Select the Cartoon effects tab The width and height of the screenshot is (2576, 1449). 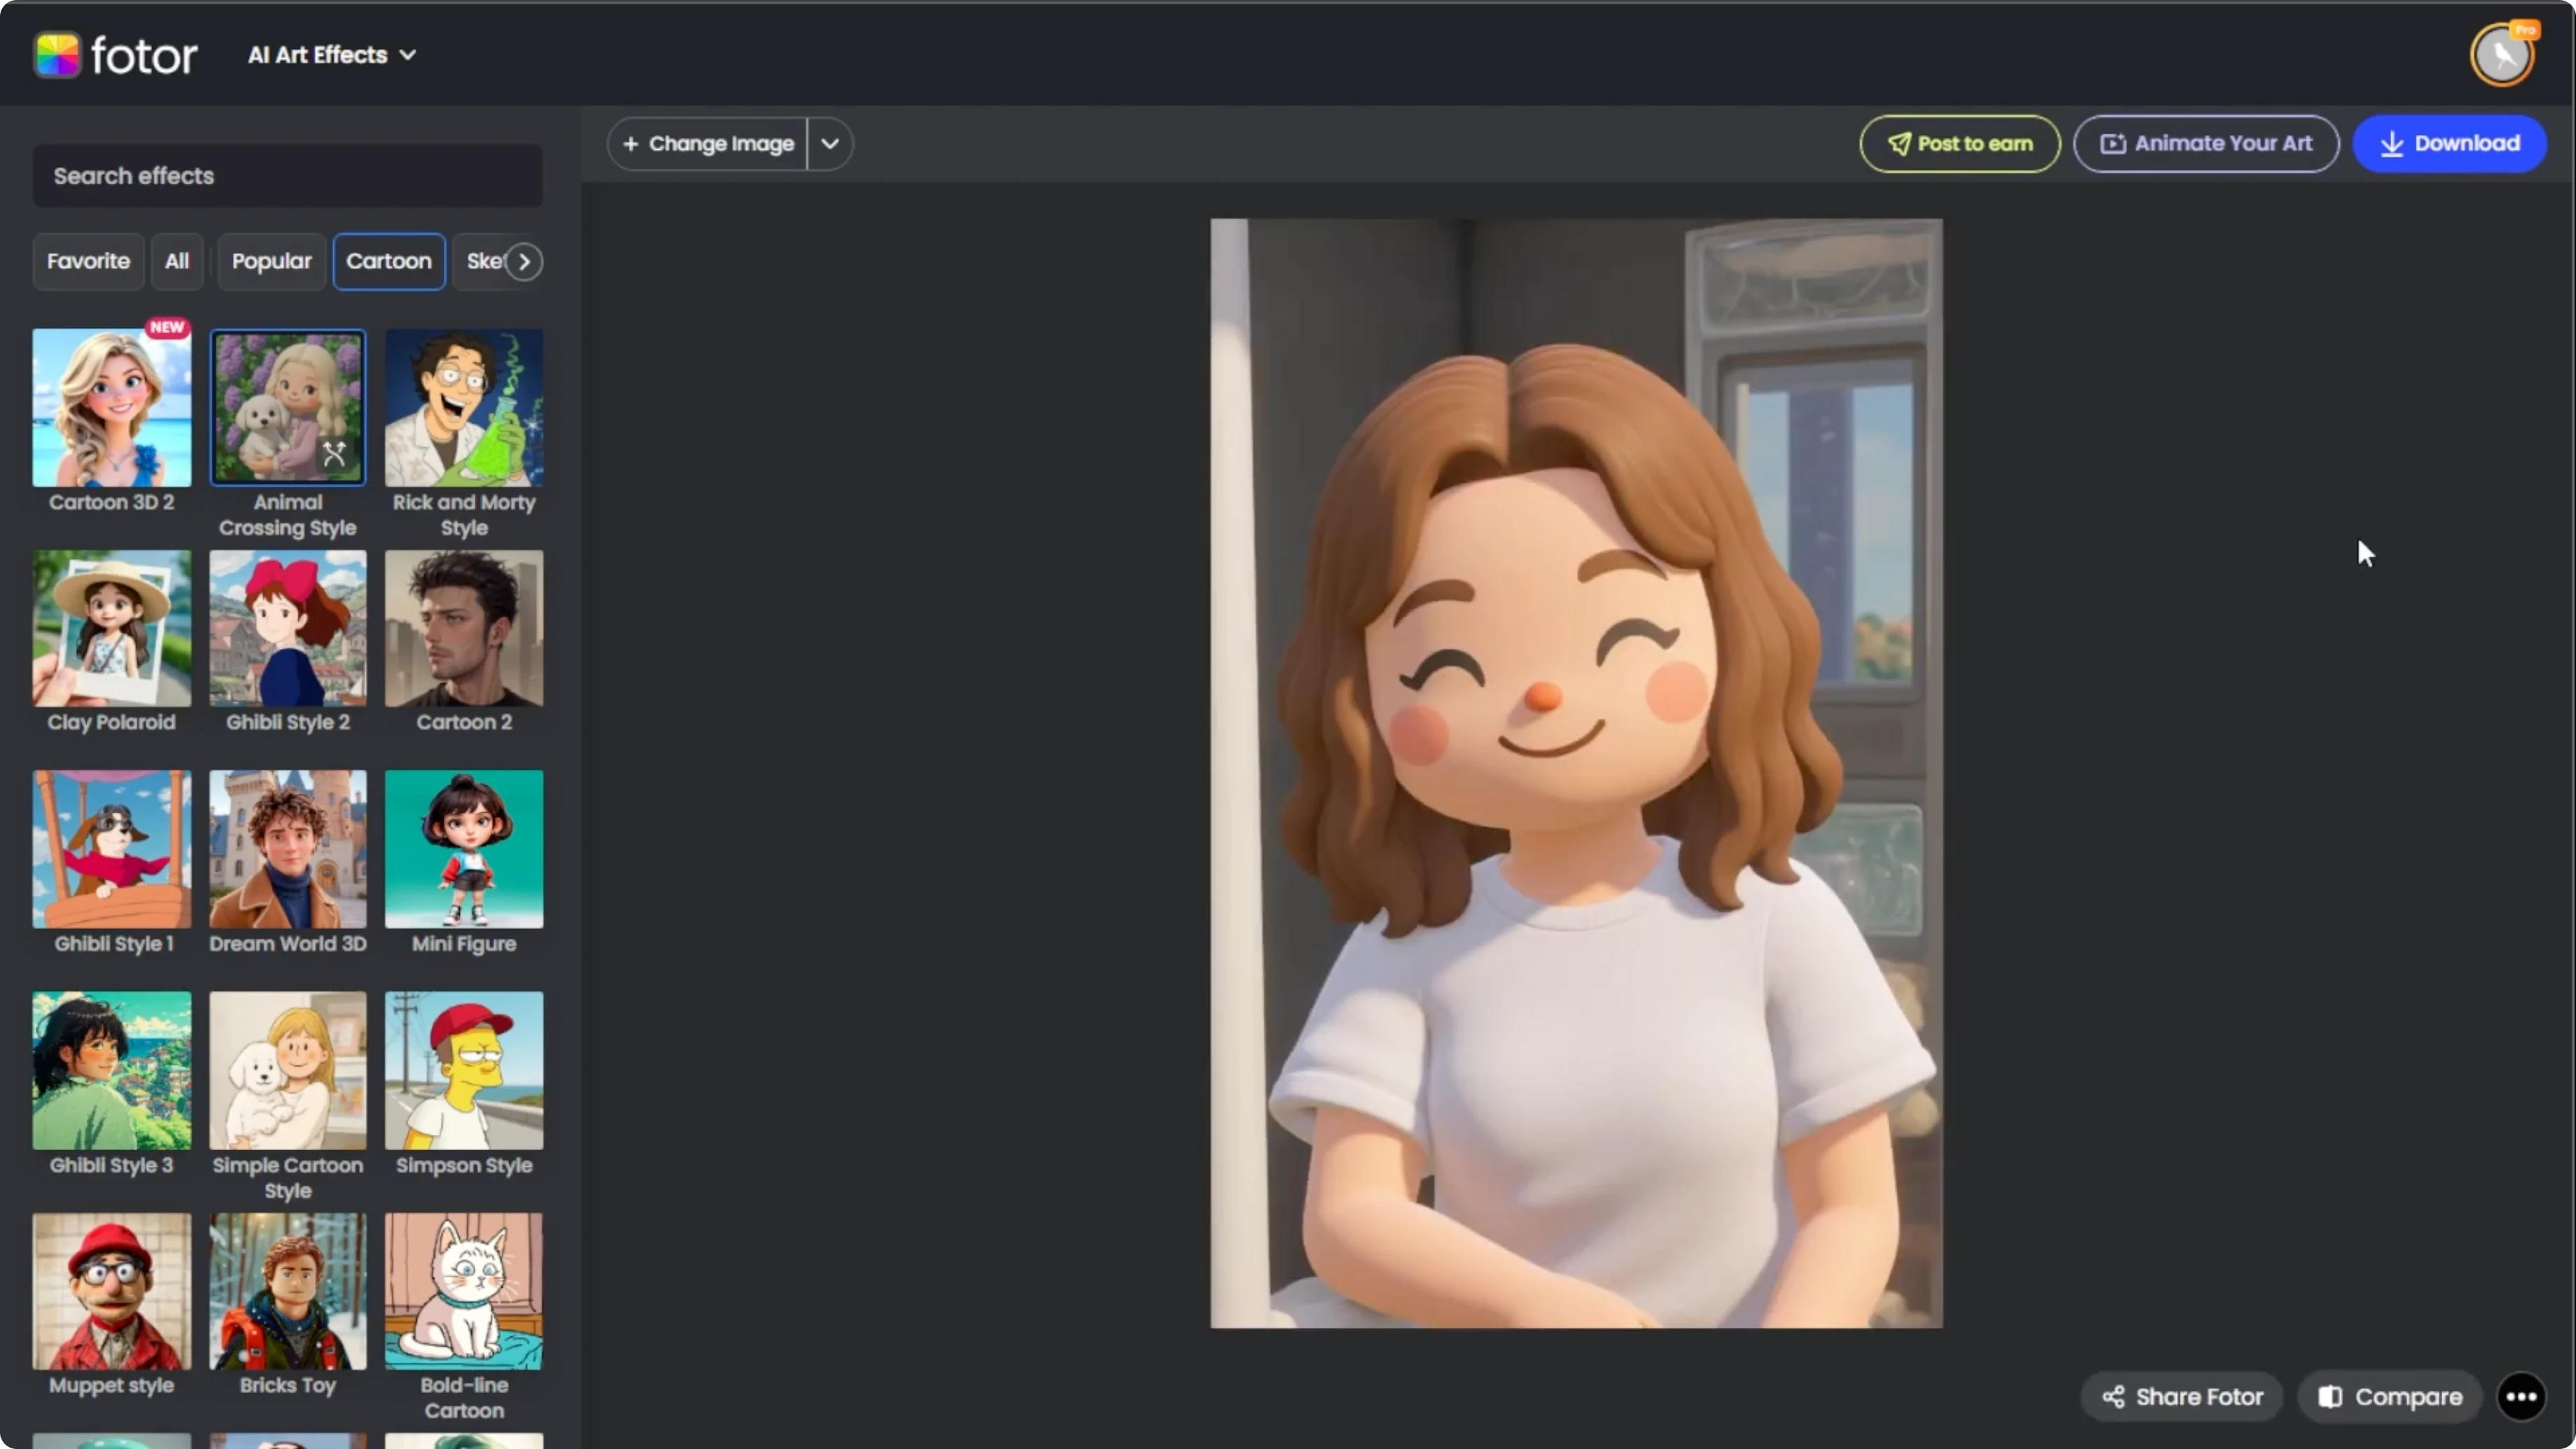click(x=389, y=261)
